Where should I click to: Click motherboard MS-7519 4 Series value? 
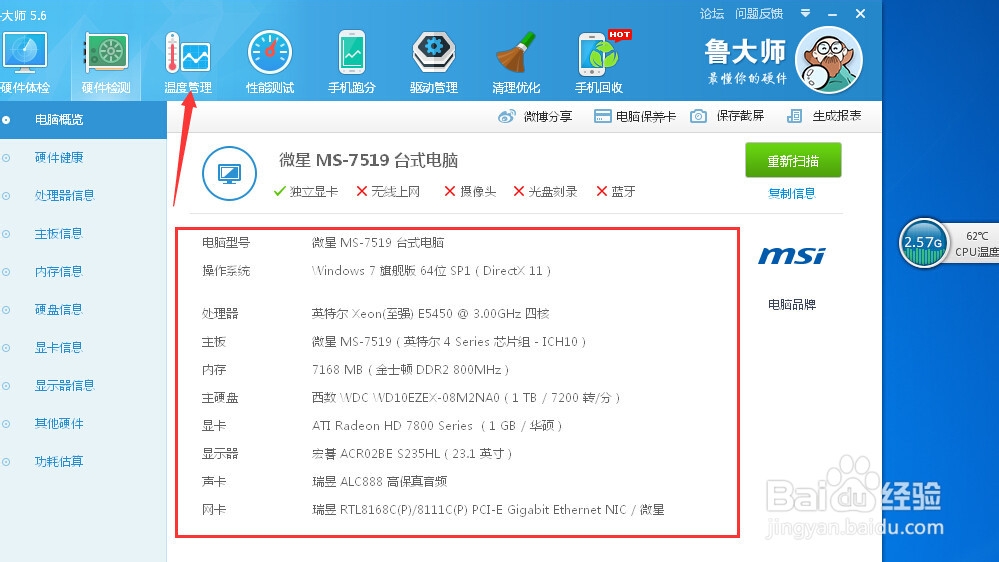tap(449, 342)
